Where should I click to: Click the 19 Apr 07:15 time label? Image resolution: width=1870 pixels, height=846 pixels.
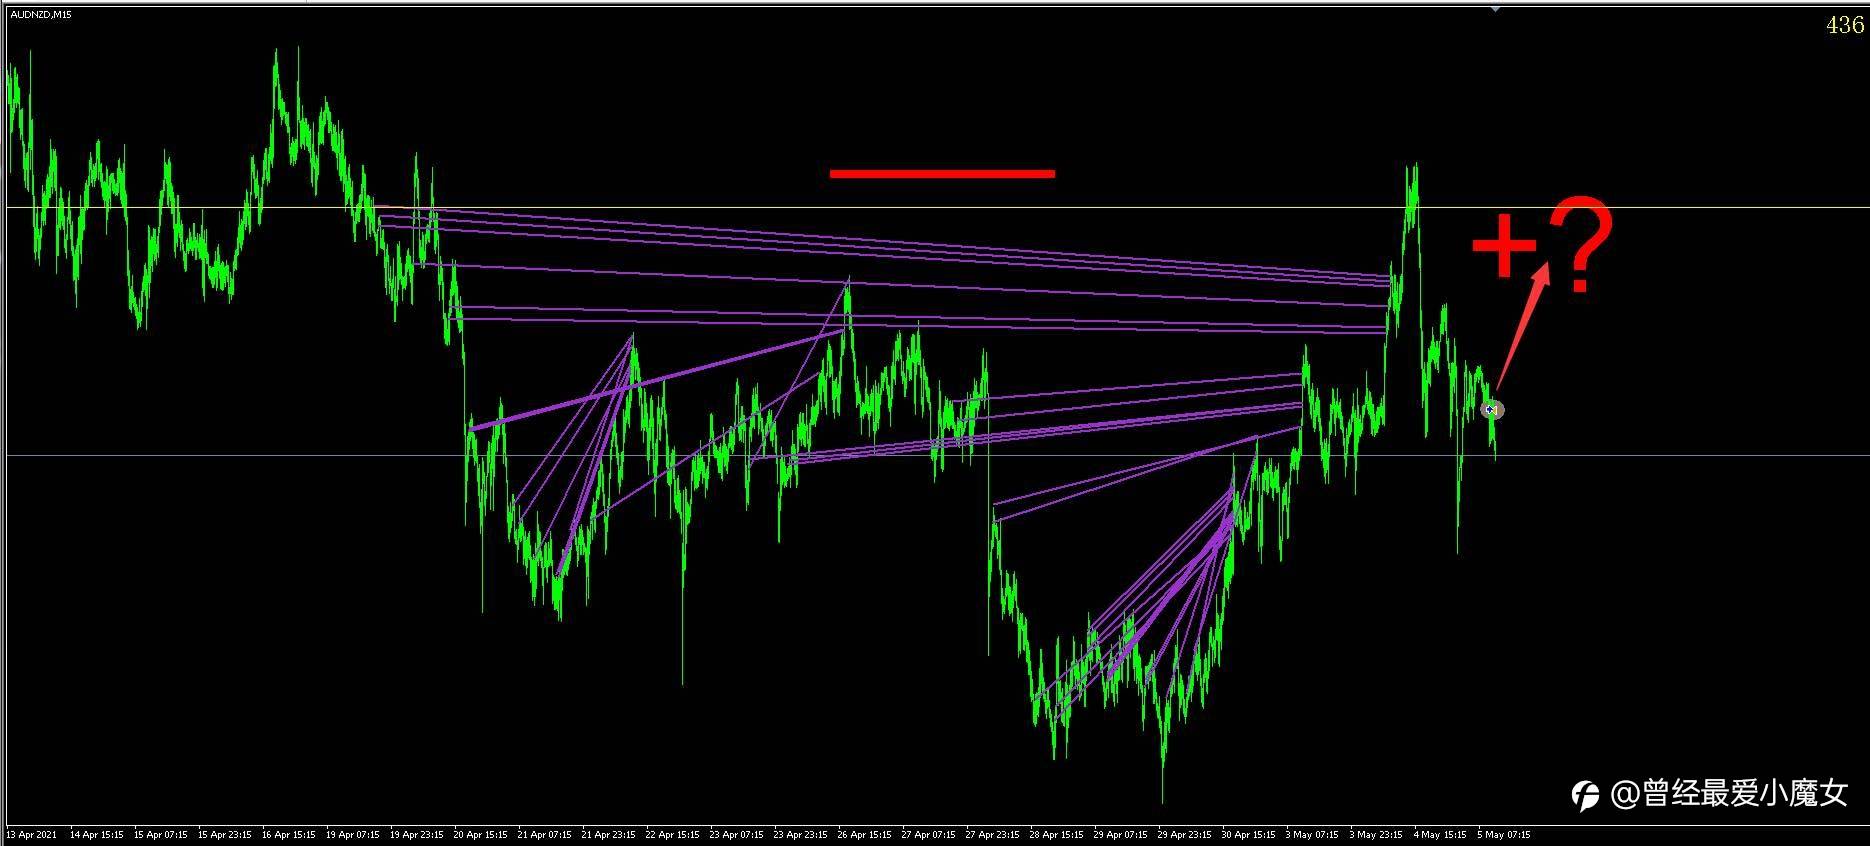[352, 834]
